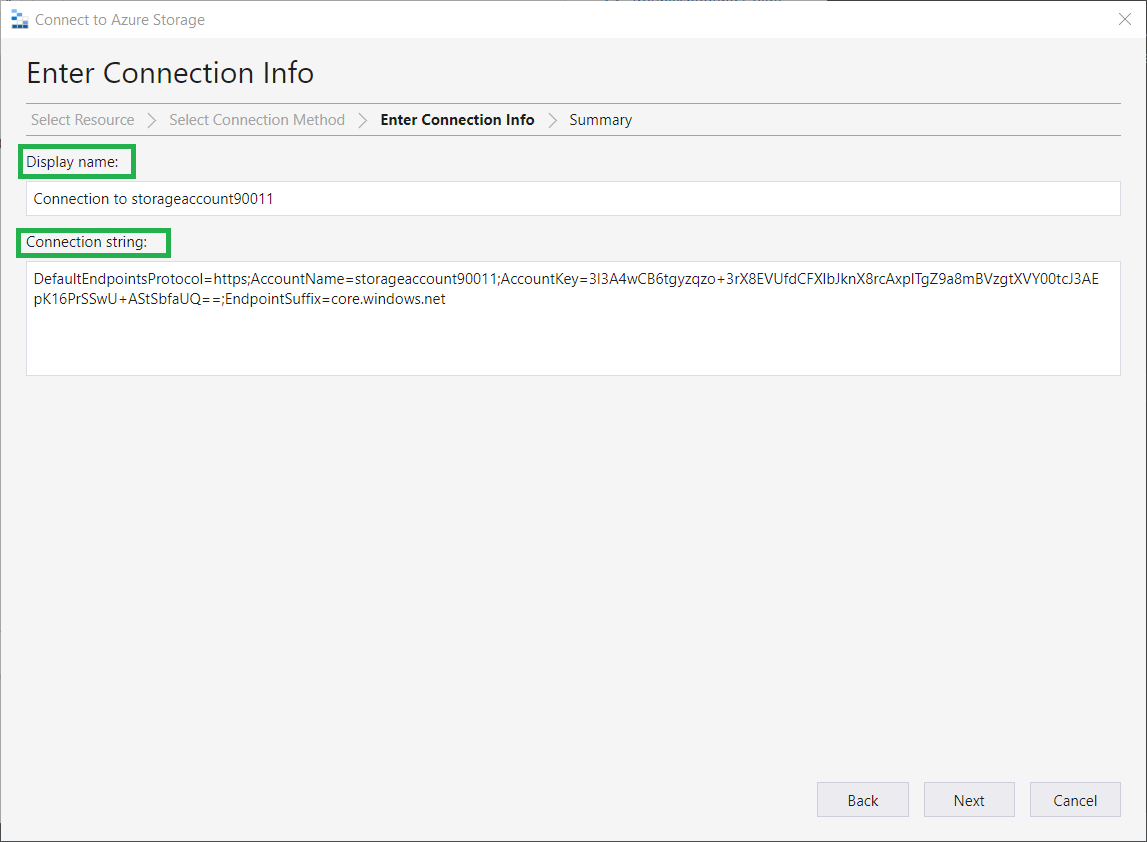The width and height of the screenshot is (1147, 842).
Task: Go to the Select Connection Method step
Action: click(257, 120)
